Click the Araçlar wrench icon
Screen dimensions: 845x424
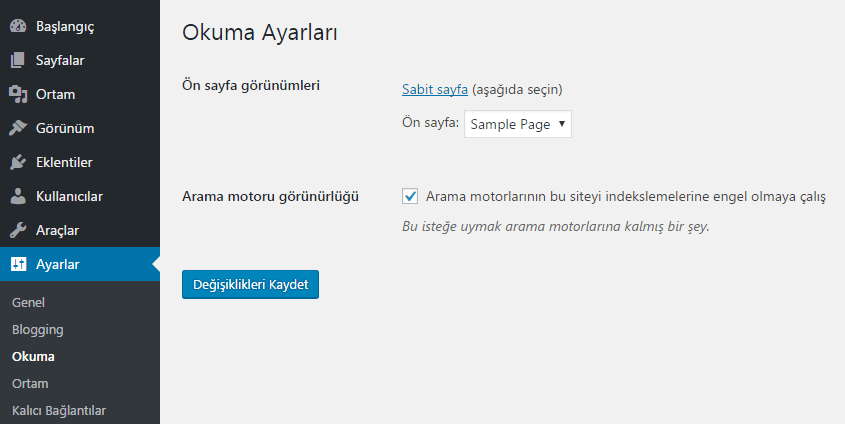coord(18,230)
